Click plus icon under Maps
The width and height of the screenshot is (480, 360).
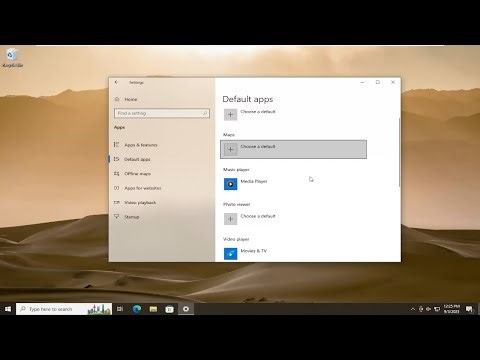pos(230,149)
